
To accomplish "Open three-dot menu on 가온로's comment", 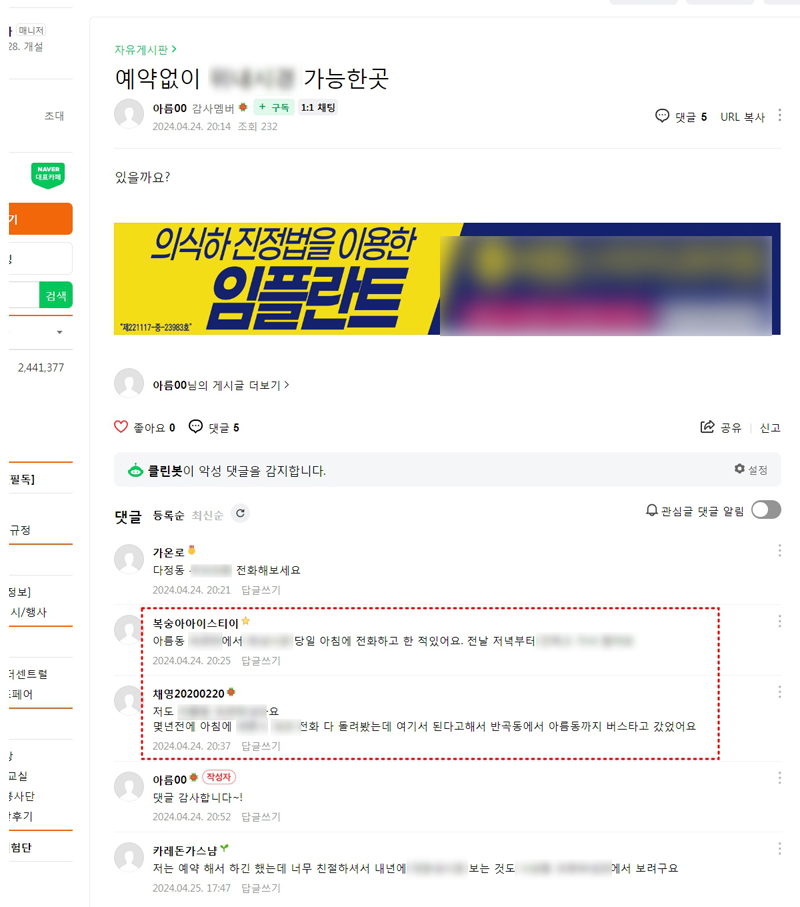I will point(780,551).
